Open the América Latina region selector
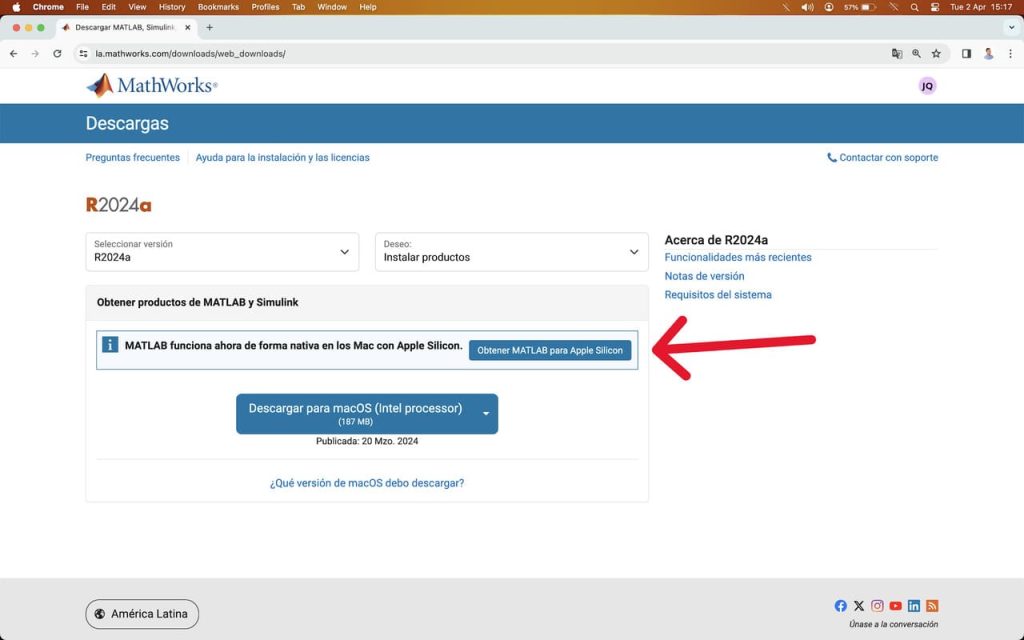Image resolution: width=1024 pixels, height=640 pixels. click(x=142, y=614)
